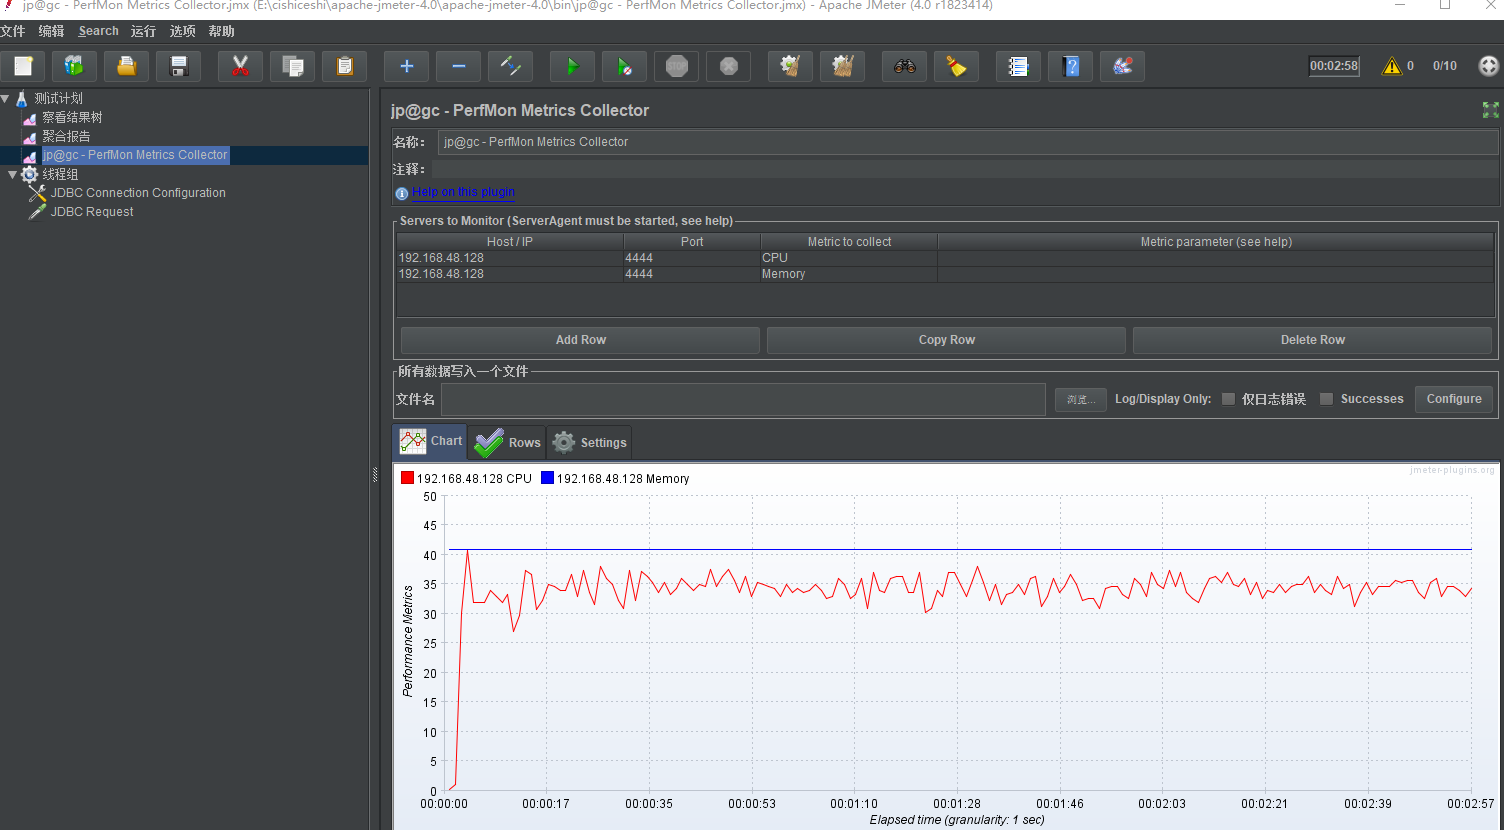Select 聚合报告 in the tree
This screenshot has height=830, width=1504.
[x=66, y=136]
